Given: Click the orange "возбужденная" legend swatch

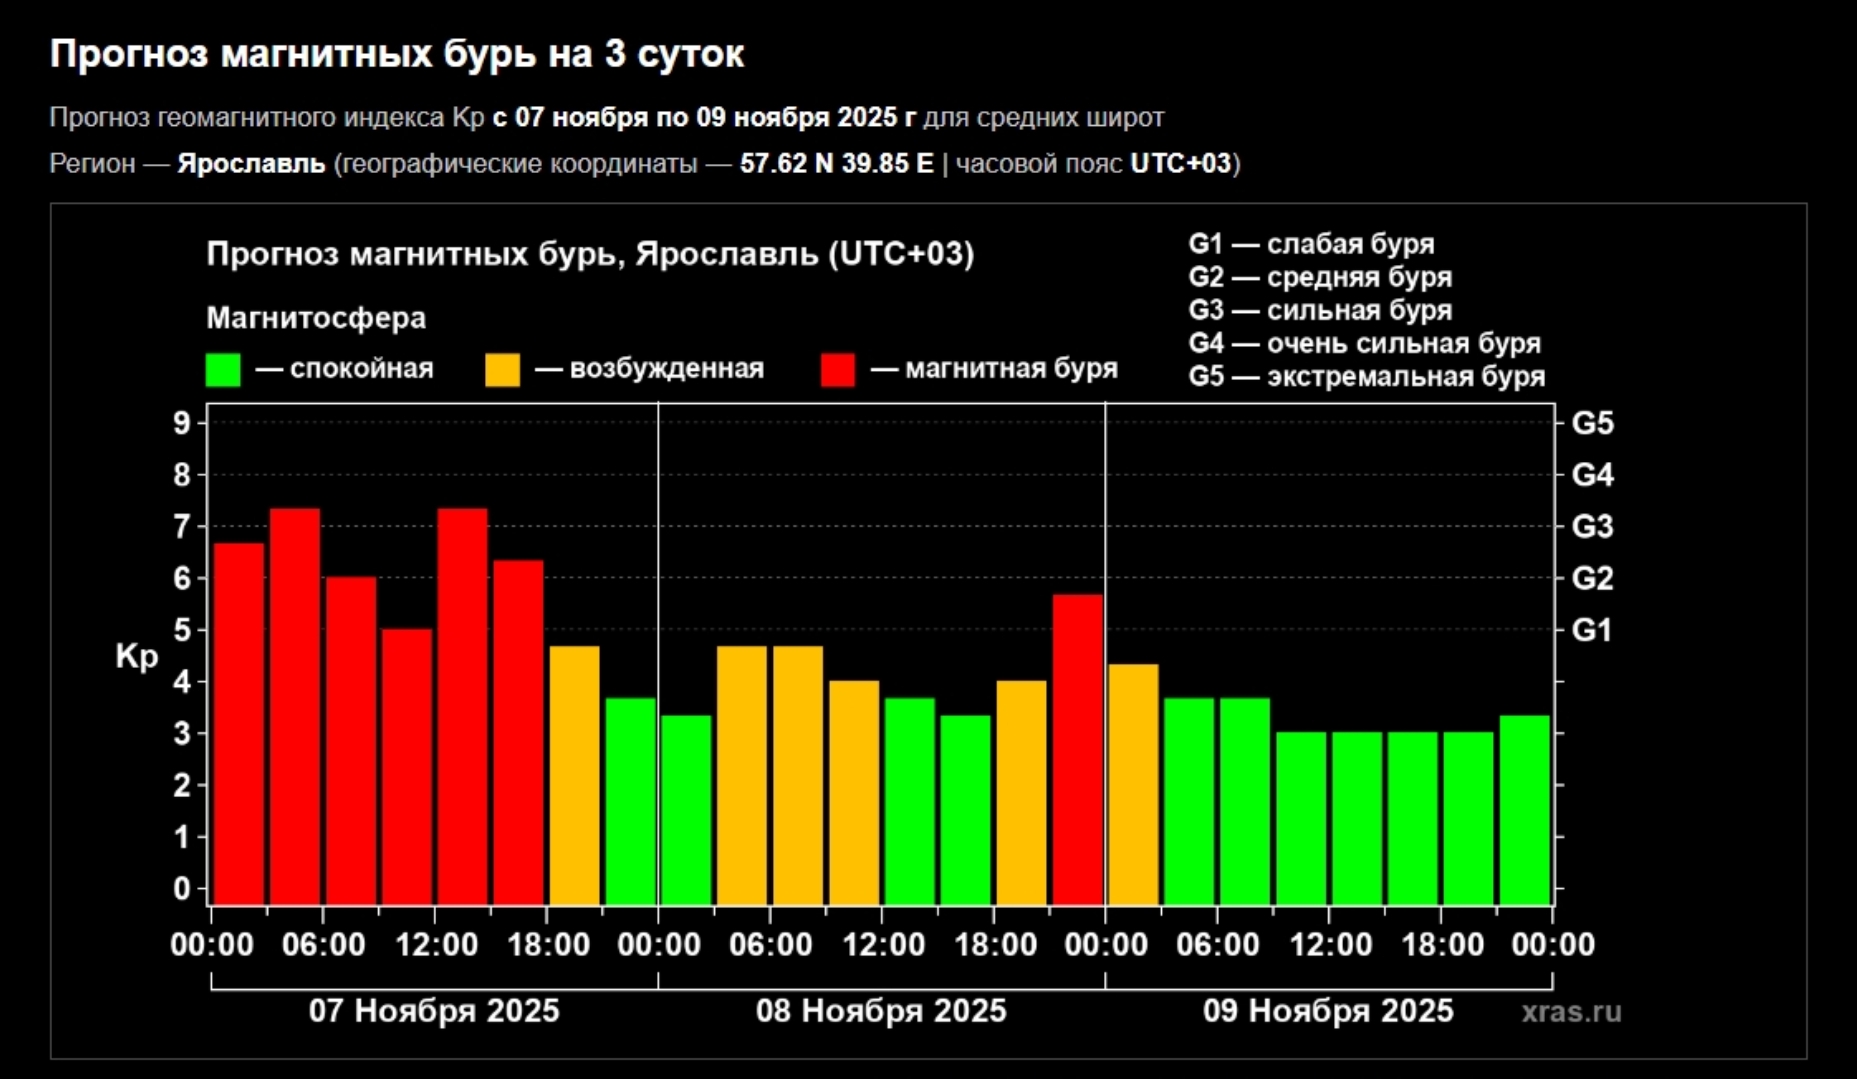Looking at the screenshot, I should point(502,369).
